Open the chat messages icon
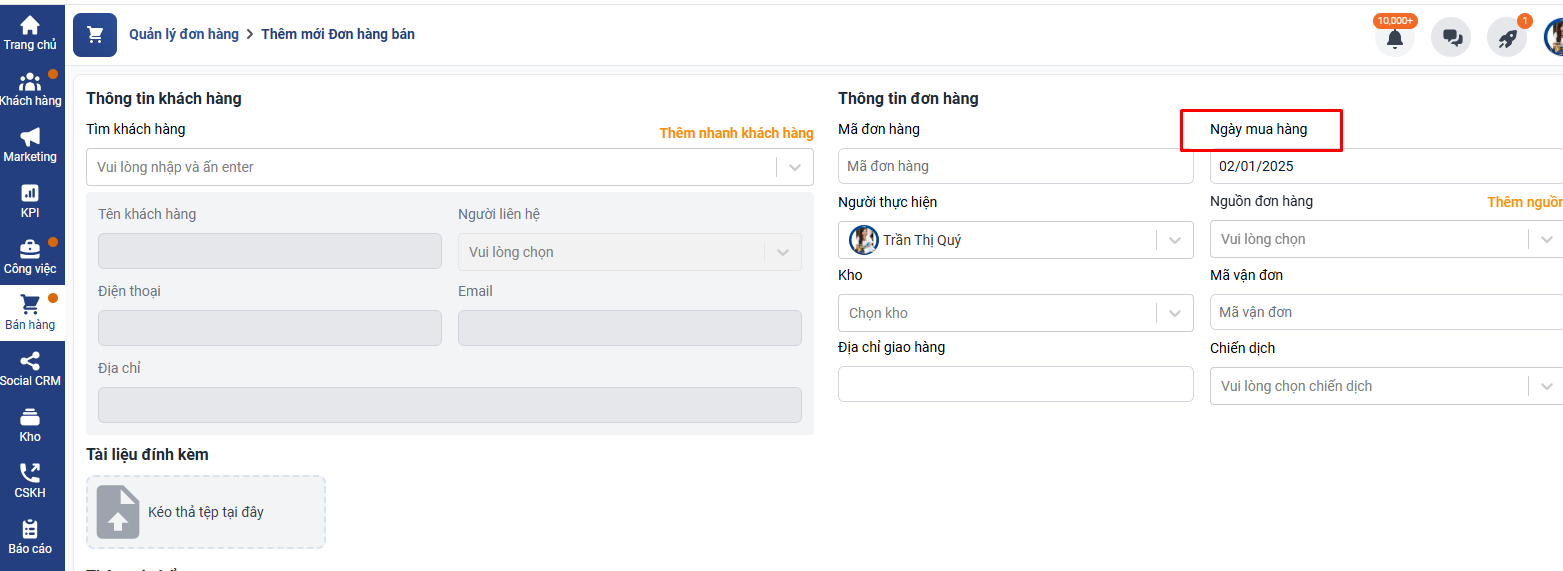Viewport: 1563px width, 571px height. click(x=1451, y=38)
